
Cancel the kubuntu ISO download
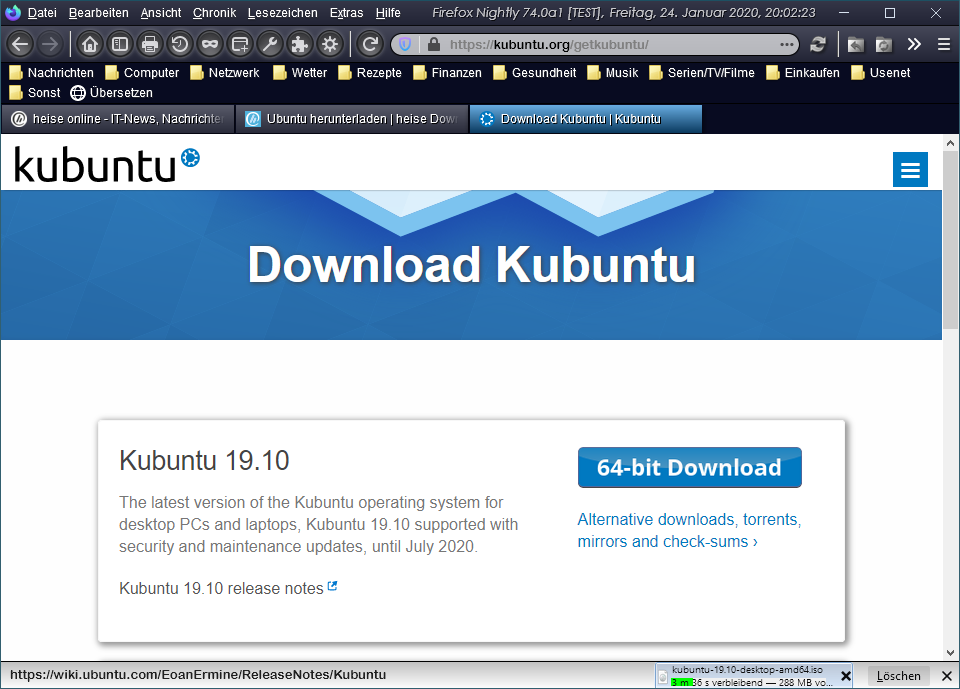[x=846, y=676]
